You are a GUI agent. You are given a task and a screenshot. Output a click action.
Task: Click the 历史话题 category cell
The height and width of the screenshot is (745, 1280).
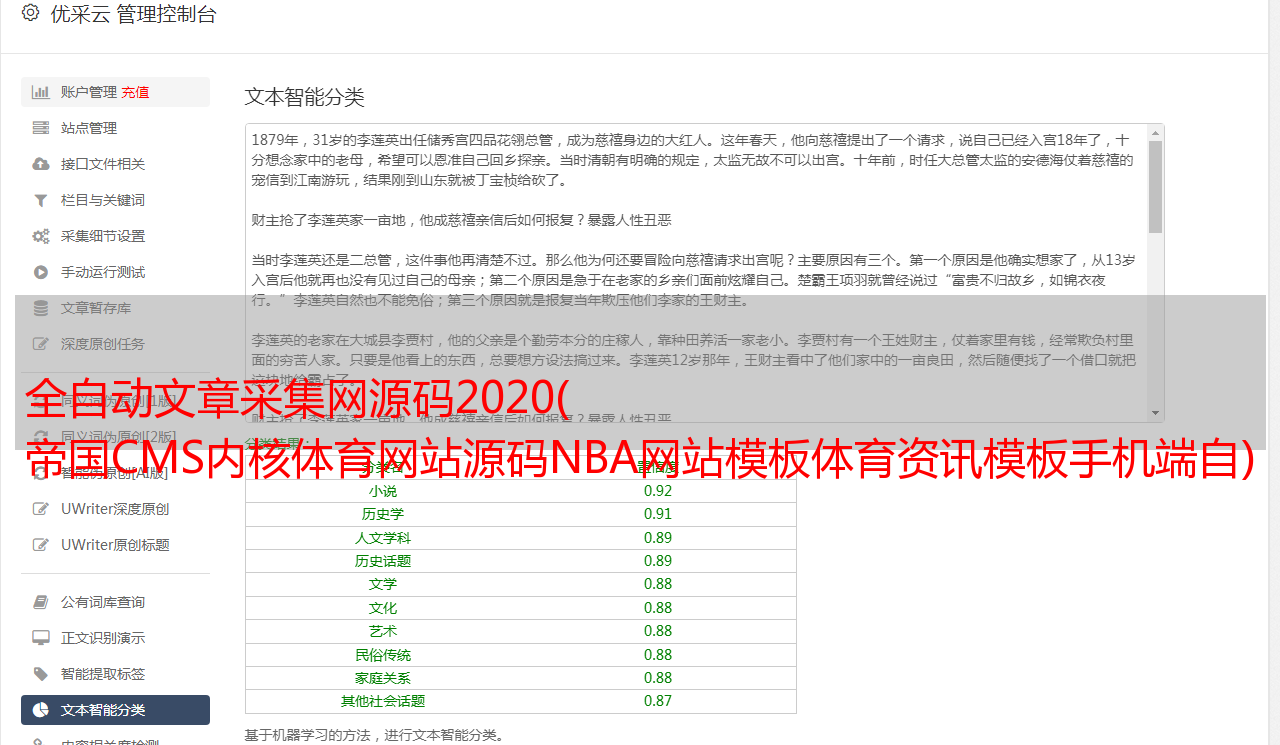[383, 561]
